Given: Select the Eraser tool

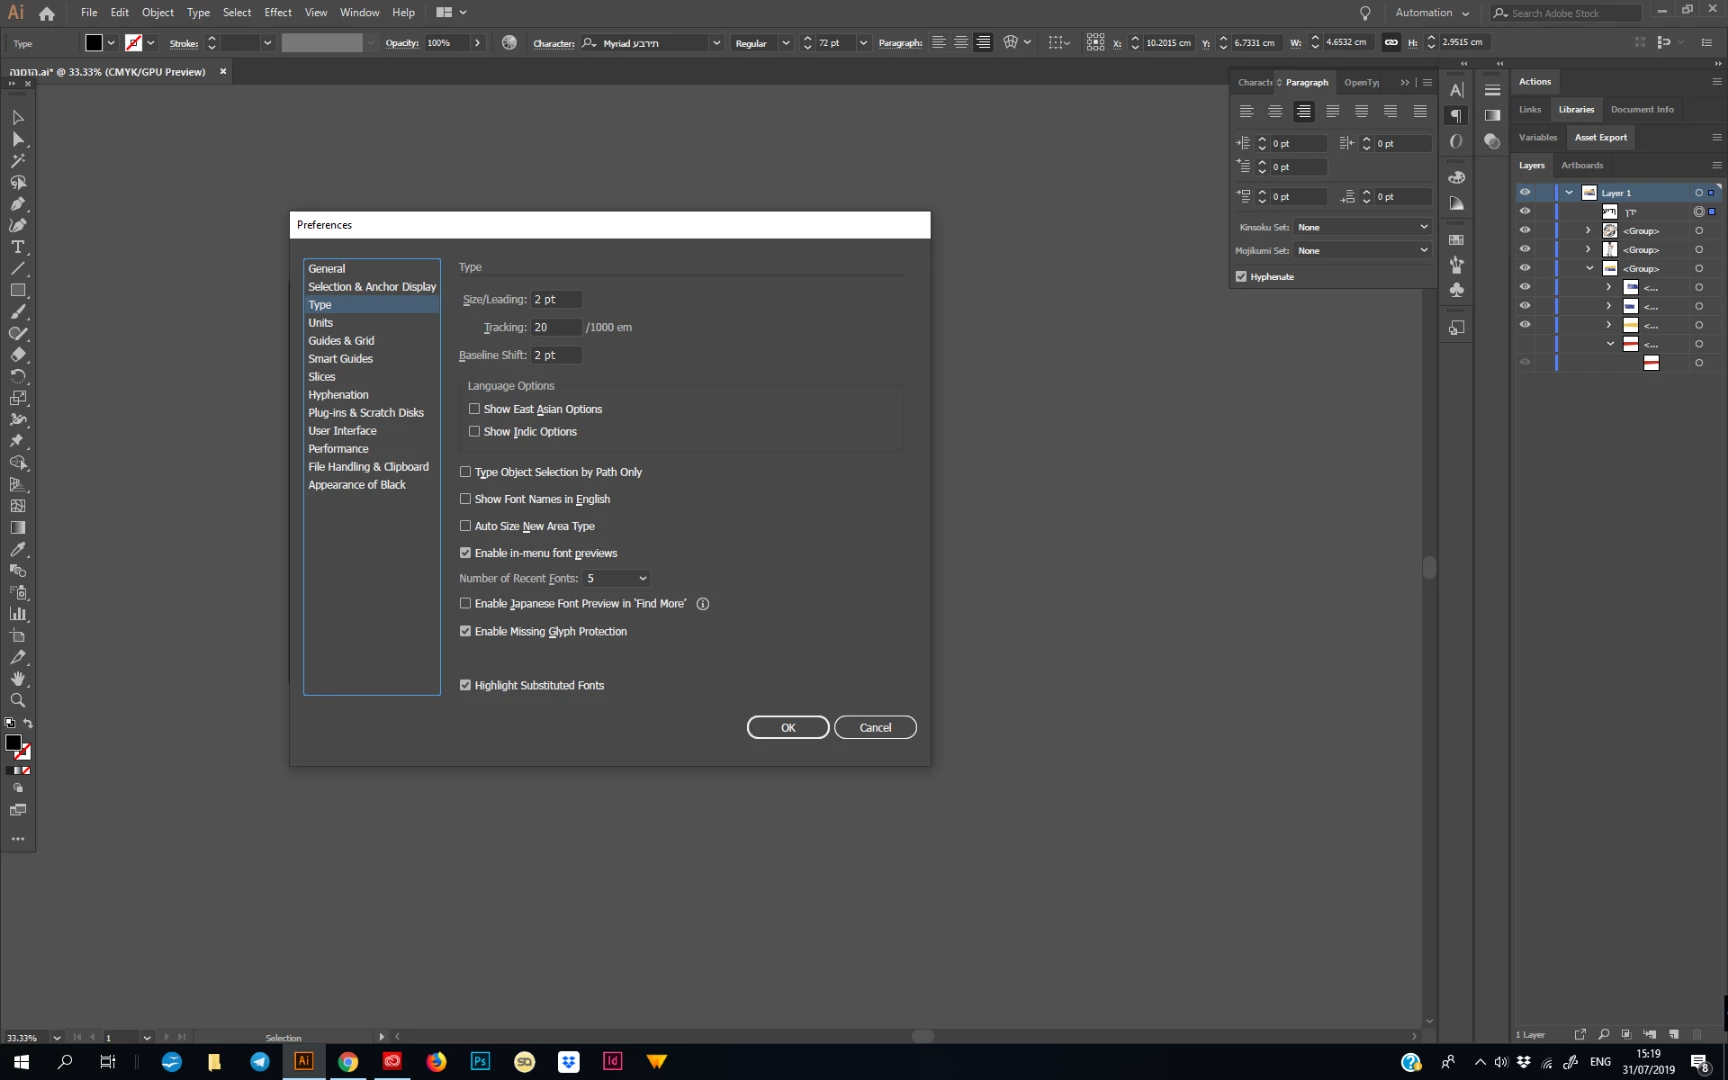Looking at the screenshot, I should (17, 355).
